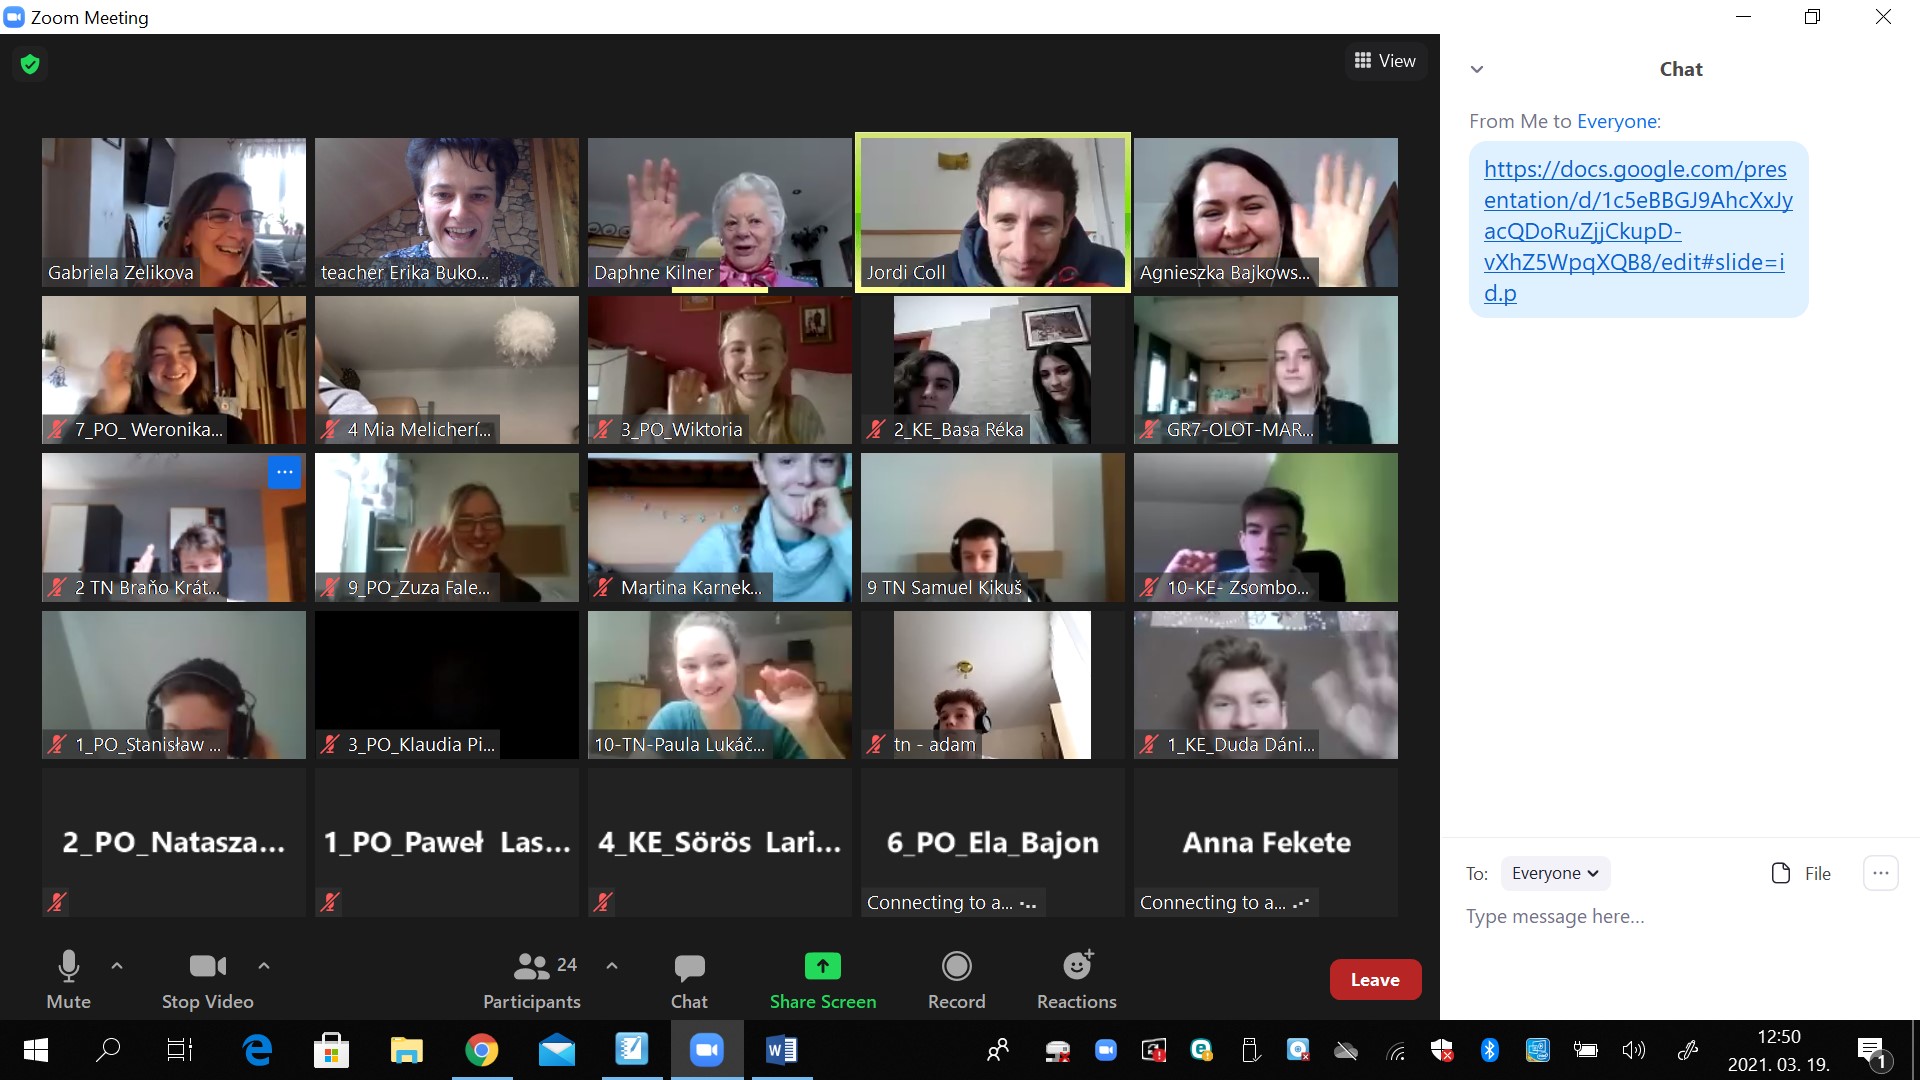Open Google Chrome from taskbar
1920x1080 pixels.
[x=482, y=1050]
